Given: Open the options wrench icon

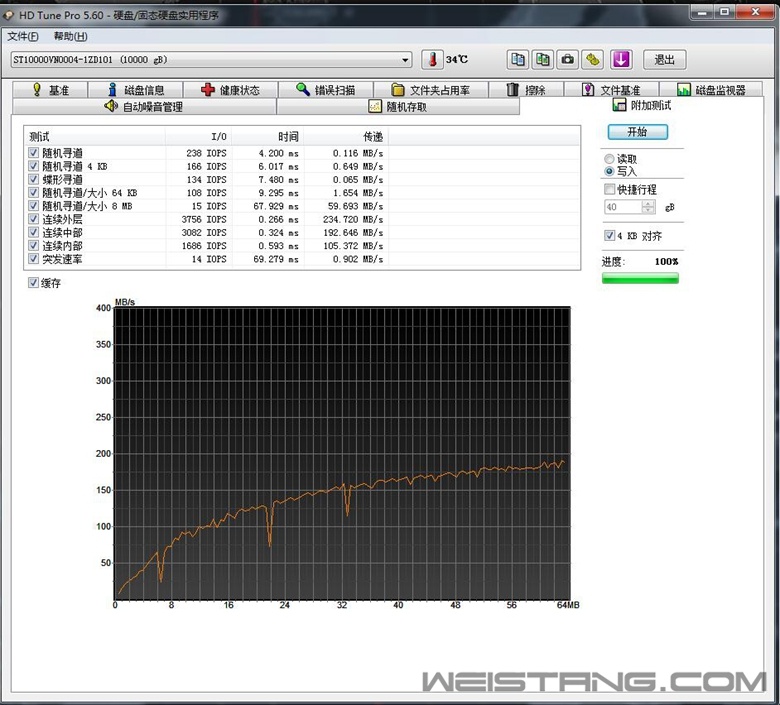Looking at the screenshot, I should coord(592,60).
